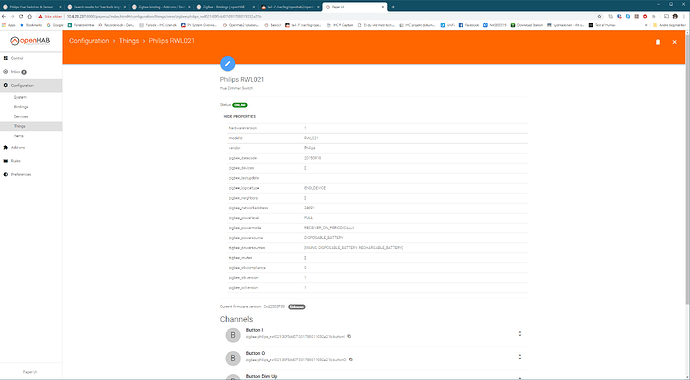690x380 pixels.
Task: Delete the thing using the trash icon
Action: click(658, 42)
